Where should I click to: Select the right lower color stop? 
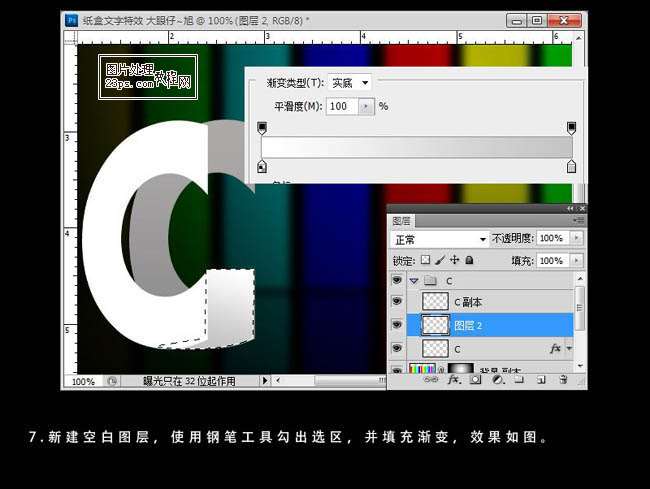[571, 166]
